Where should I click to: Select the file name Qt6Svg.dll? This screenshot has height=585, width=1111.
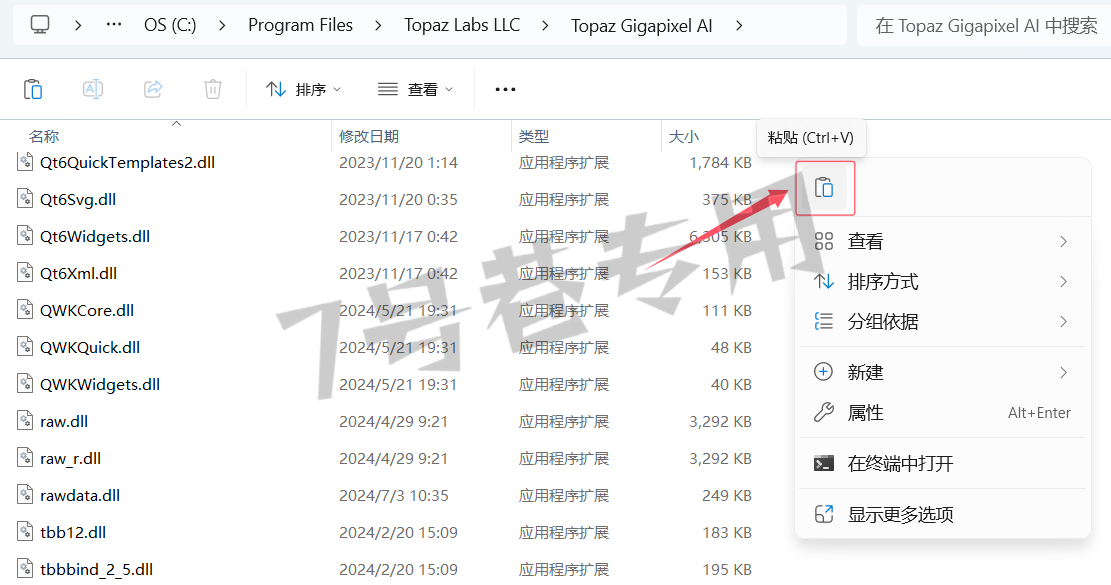78,199
